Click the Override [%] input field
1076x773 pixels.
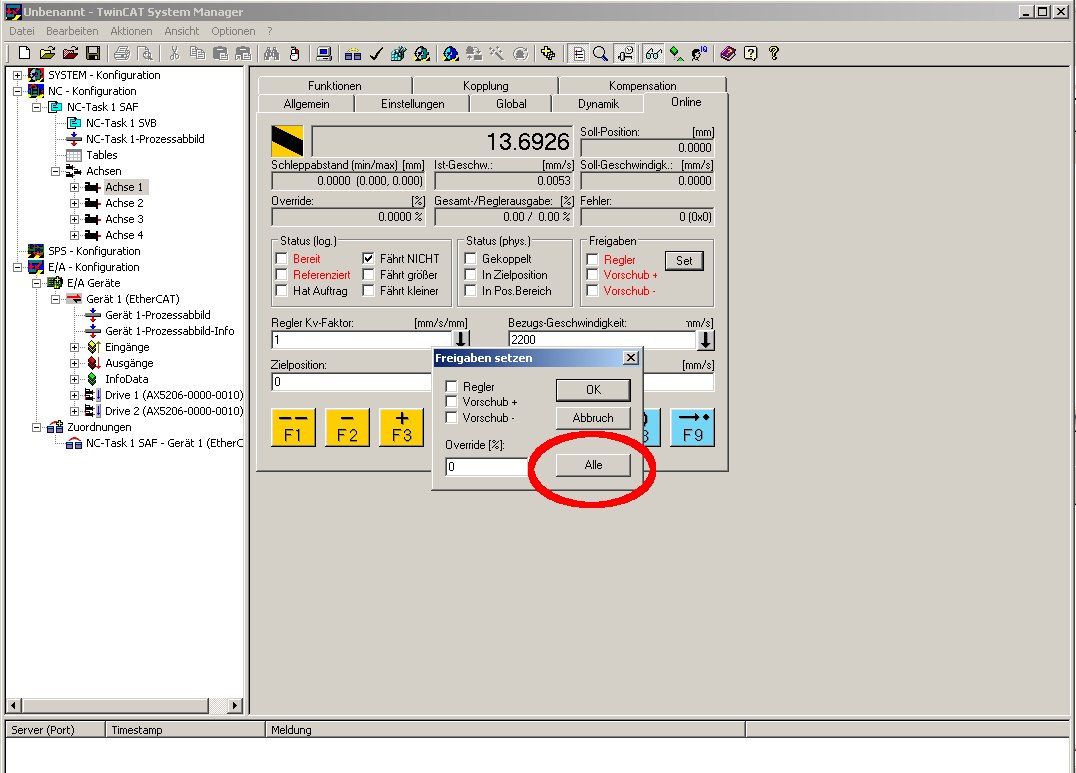pyautogui.click(x=486, y=467)
